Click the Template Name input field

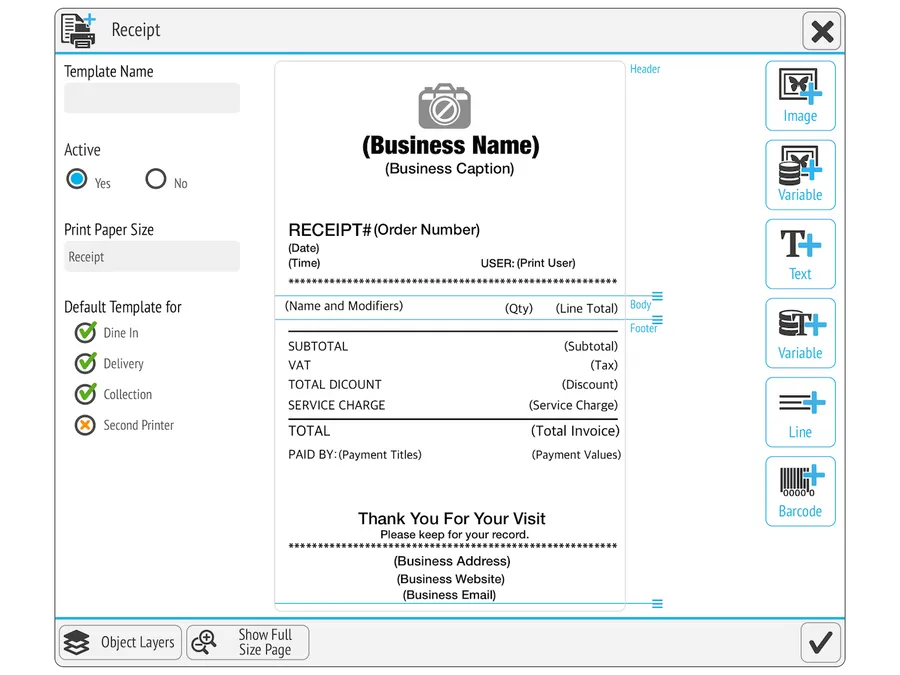pyautogui.click(x=152, y=98)
